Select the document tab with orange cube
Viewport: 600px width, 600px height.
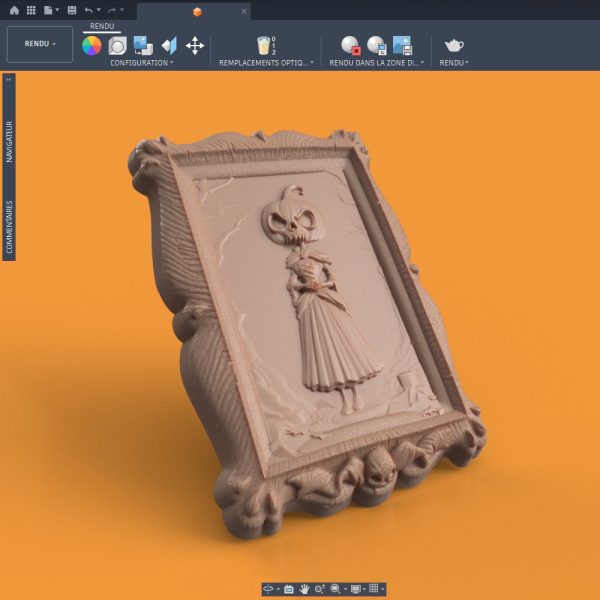194,11
